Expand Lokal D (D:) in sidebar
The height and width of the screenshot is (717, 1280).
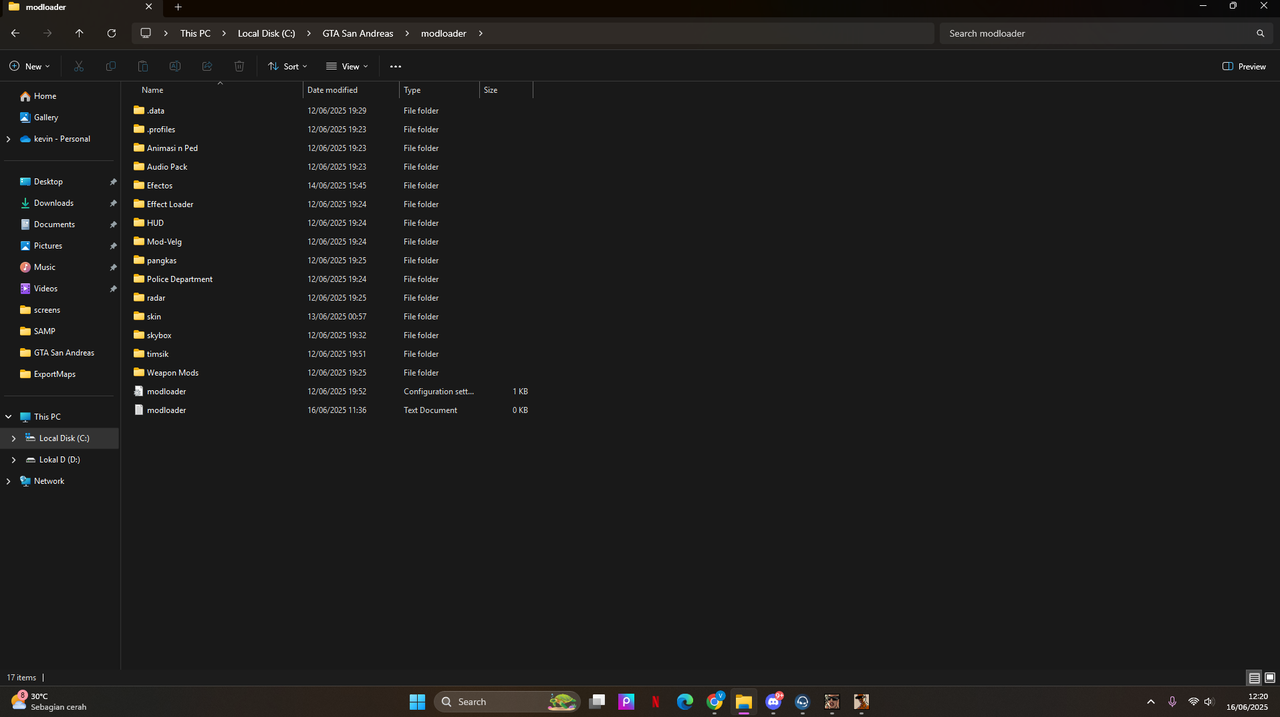coord(14,460)
